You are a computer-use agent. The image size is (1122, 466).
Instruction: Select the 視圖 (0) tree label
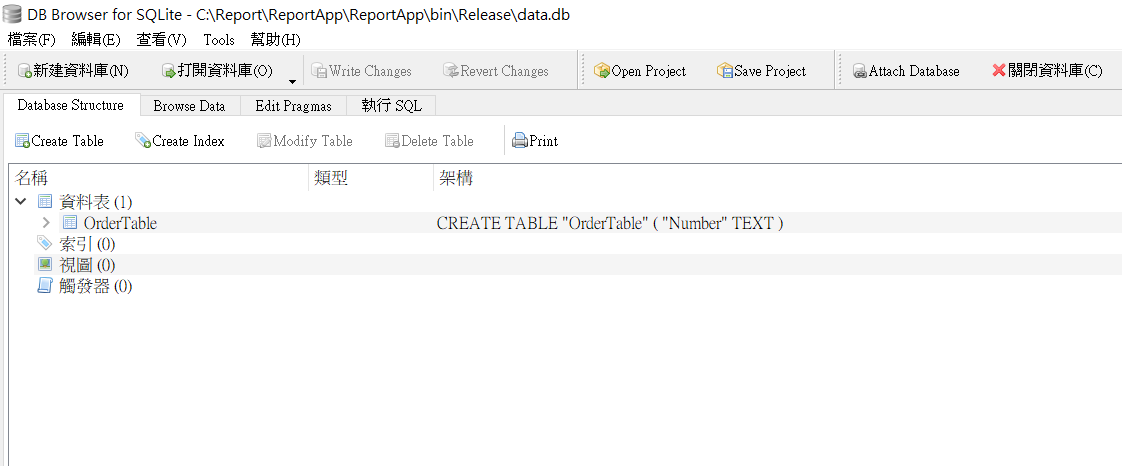coord(87,266)
